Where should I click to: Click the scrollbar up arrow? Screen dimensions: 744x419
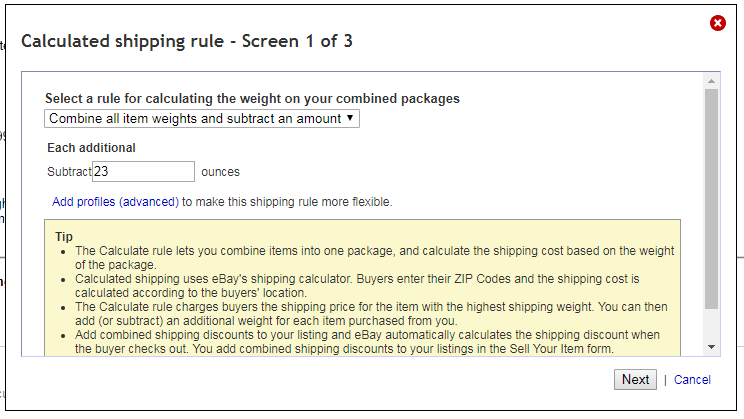pyautogui.click(x=711, y=81)
